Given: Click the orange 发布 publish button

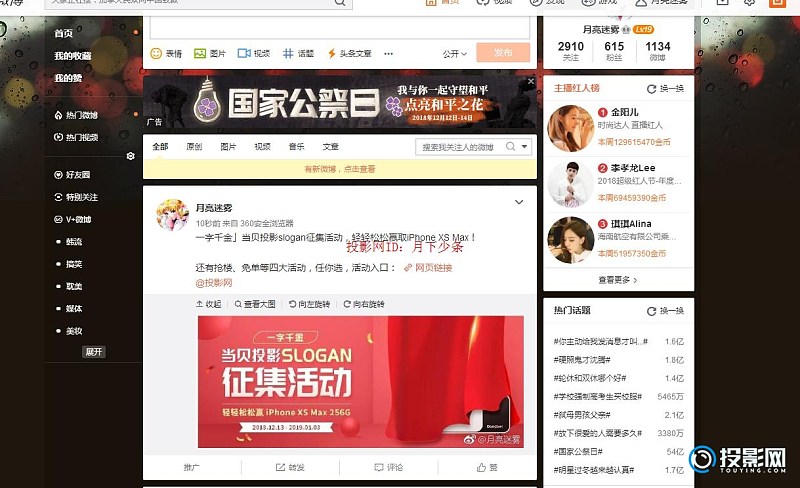Looking at the screenshot, I should click(x=503, y=53).
